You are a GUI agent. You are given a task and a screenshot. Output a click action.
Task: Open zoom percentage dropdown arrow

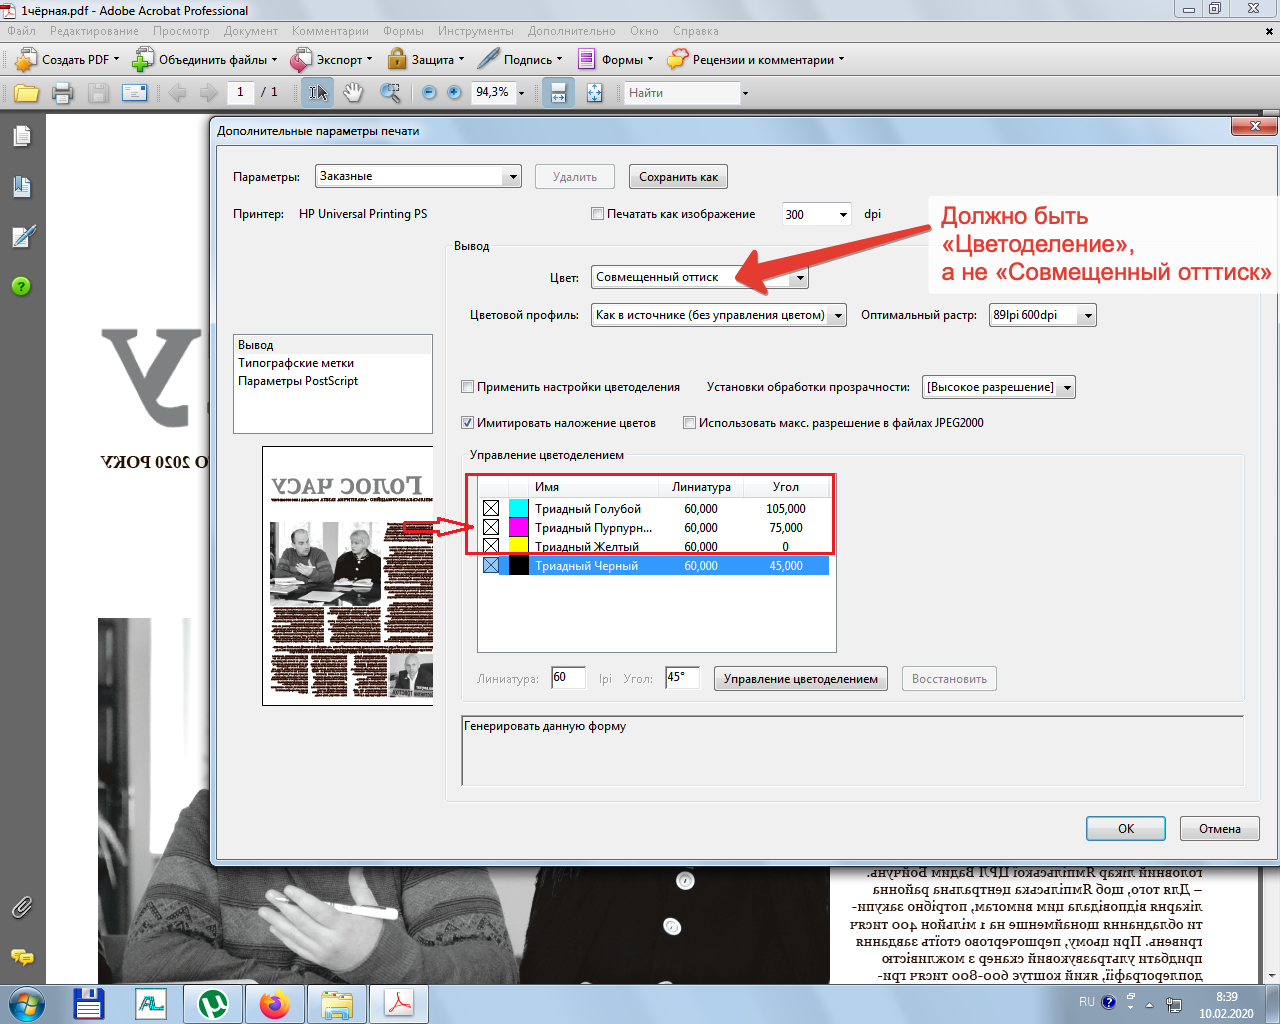(x=521, y=93)
